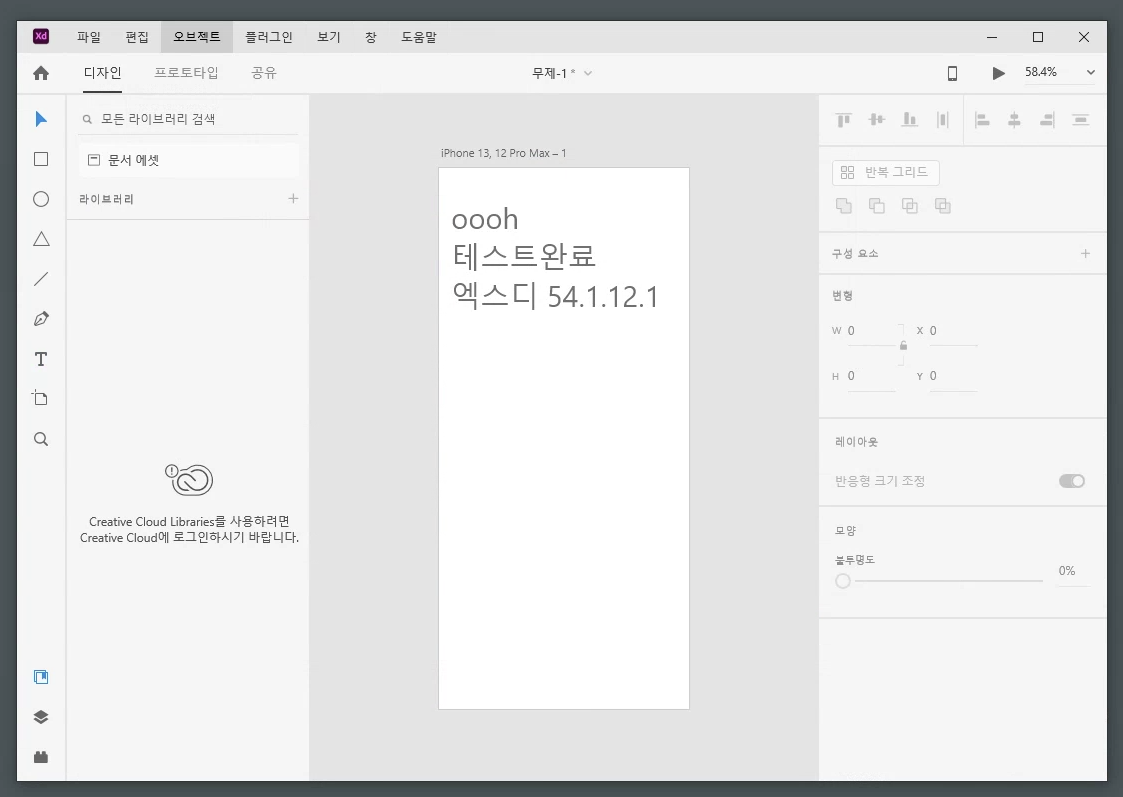Select the Pen tool

[x=41, y=319]
